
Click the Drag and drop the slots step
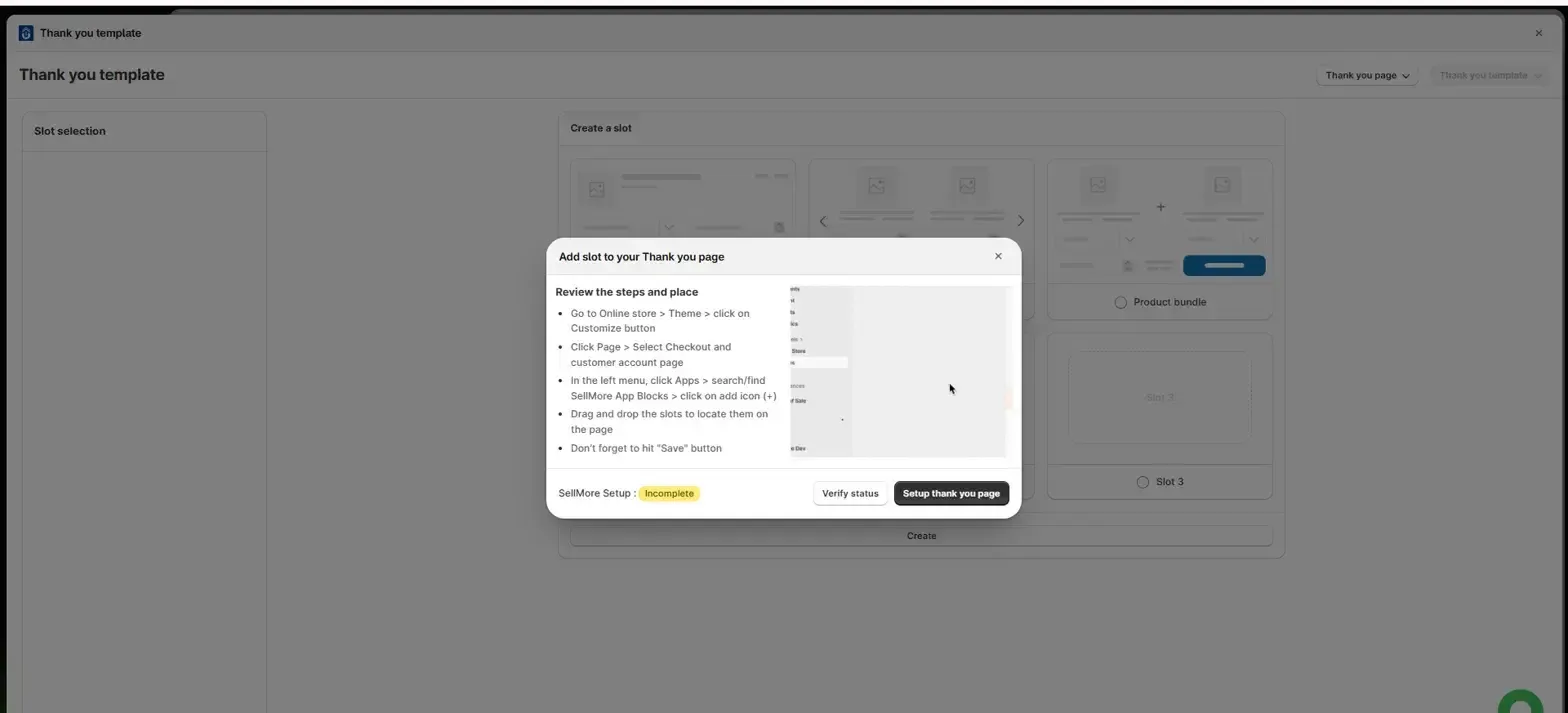669,421
